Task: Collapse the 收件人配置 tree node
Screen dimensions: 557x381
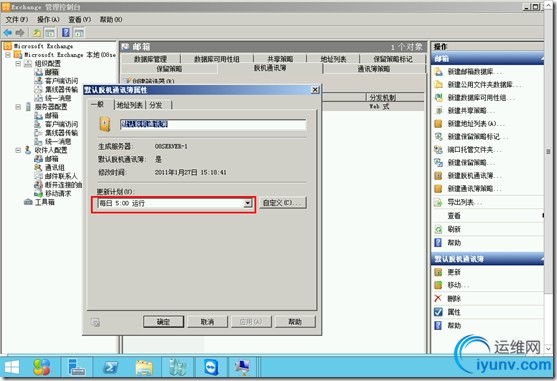Action: coord(18,150)
